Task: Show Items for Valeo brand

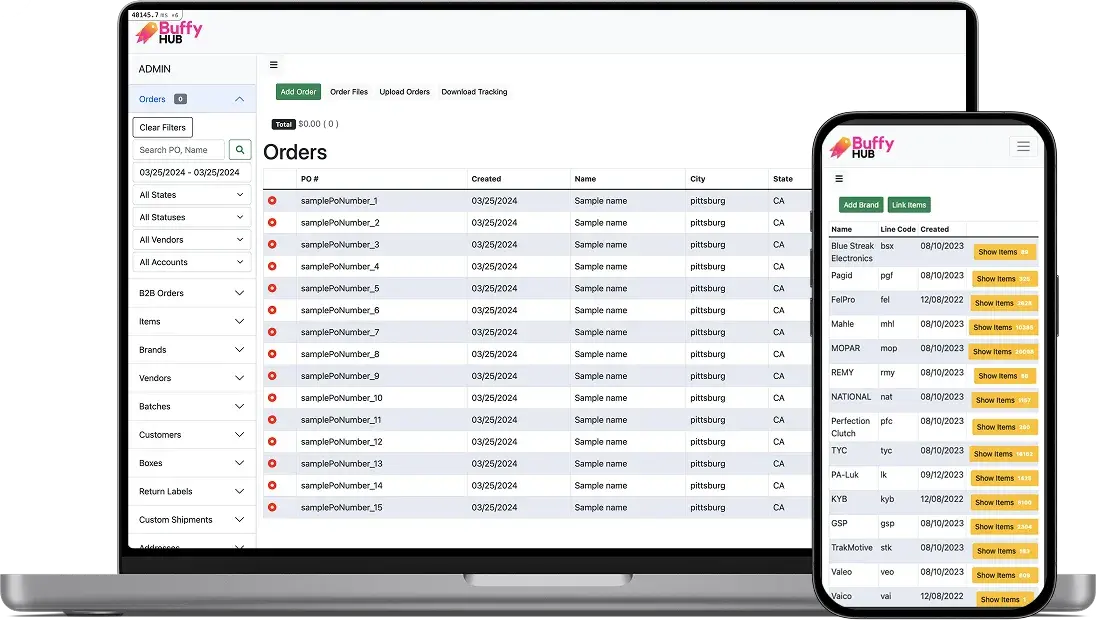Action: (1003, 575)
